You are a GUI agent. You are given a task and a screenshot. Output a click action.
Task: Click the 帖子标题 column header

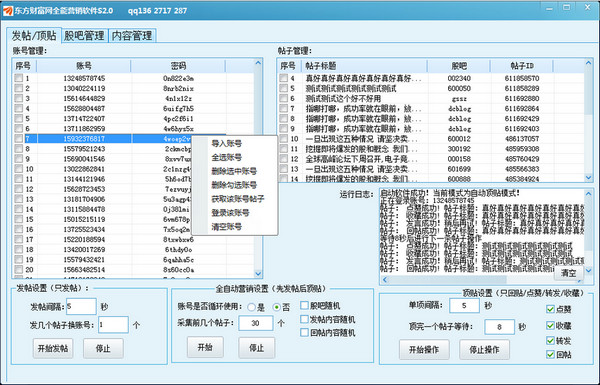[x=364, y=66]
